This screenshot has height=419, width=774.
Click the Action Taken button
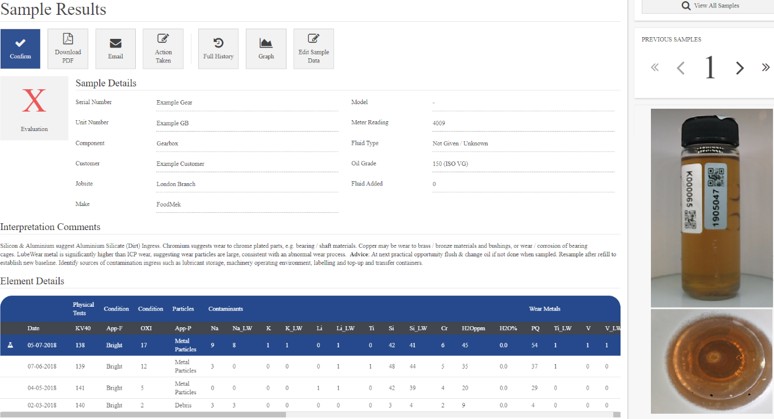[x=163, y=48]
